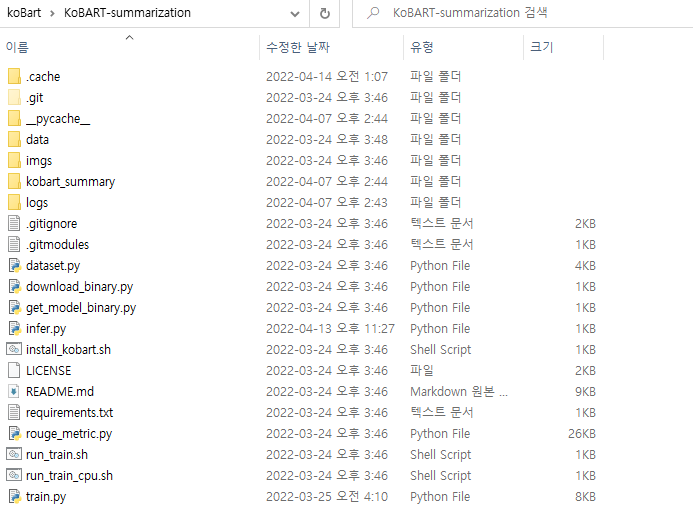Sort by the 유형 column header

[x=421, y=47]
